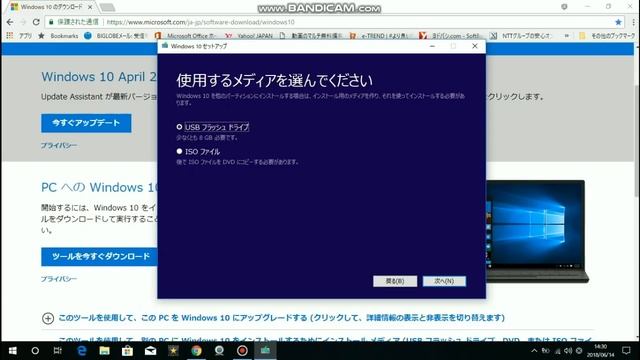Click the 次へ(N) next button
The height and width of the screenshot is (360, 640).
pyautogui.click(x=444, y=281)
